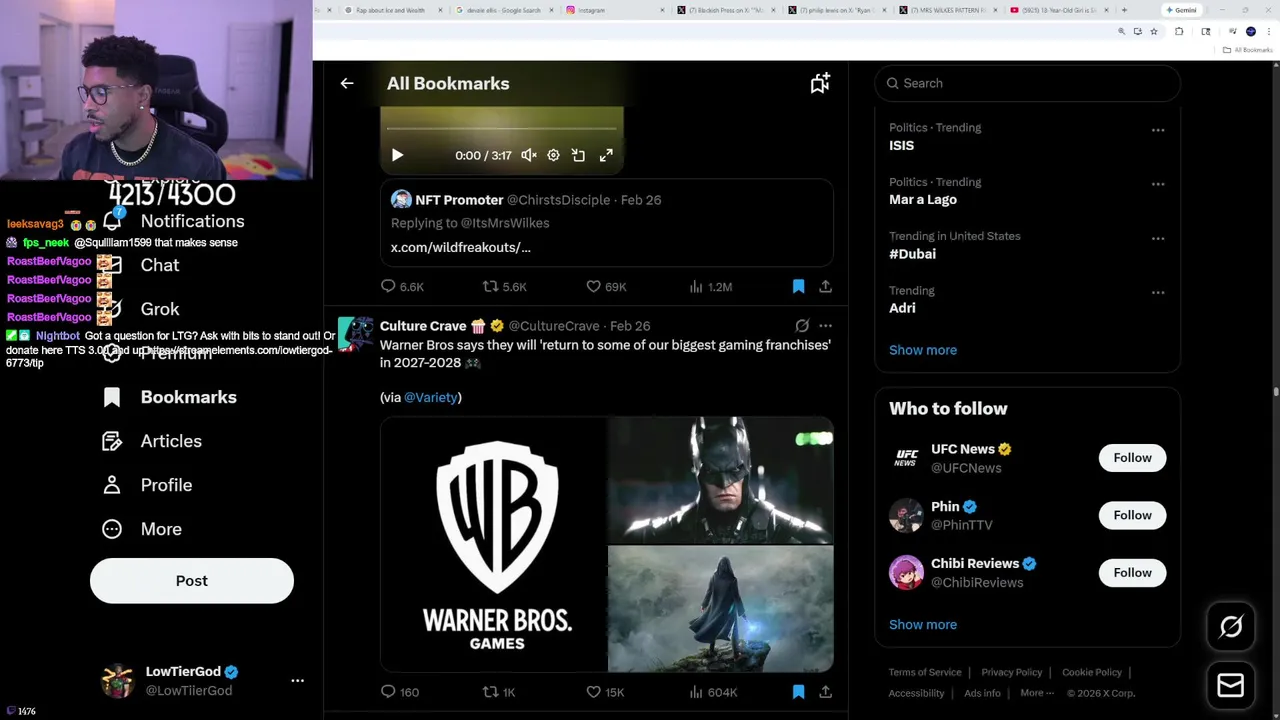Reply to the Culture Crave post with 160 replies
Image resolution: width=1280 pixels, height=720 pixels.
tap(400, 692)
